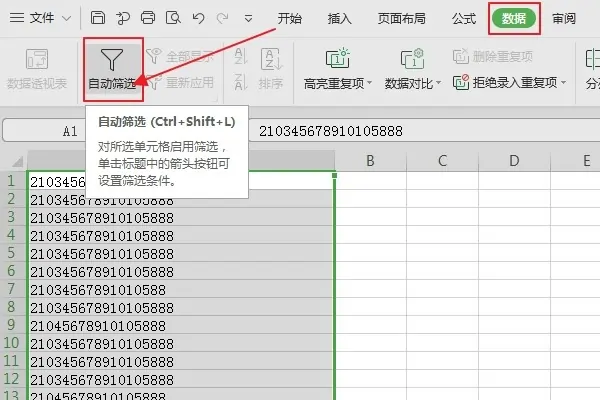Image resolution: width=600 pixels, height=400 pixels.
Task: Select column B header
Action: (x=370, y=161)
